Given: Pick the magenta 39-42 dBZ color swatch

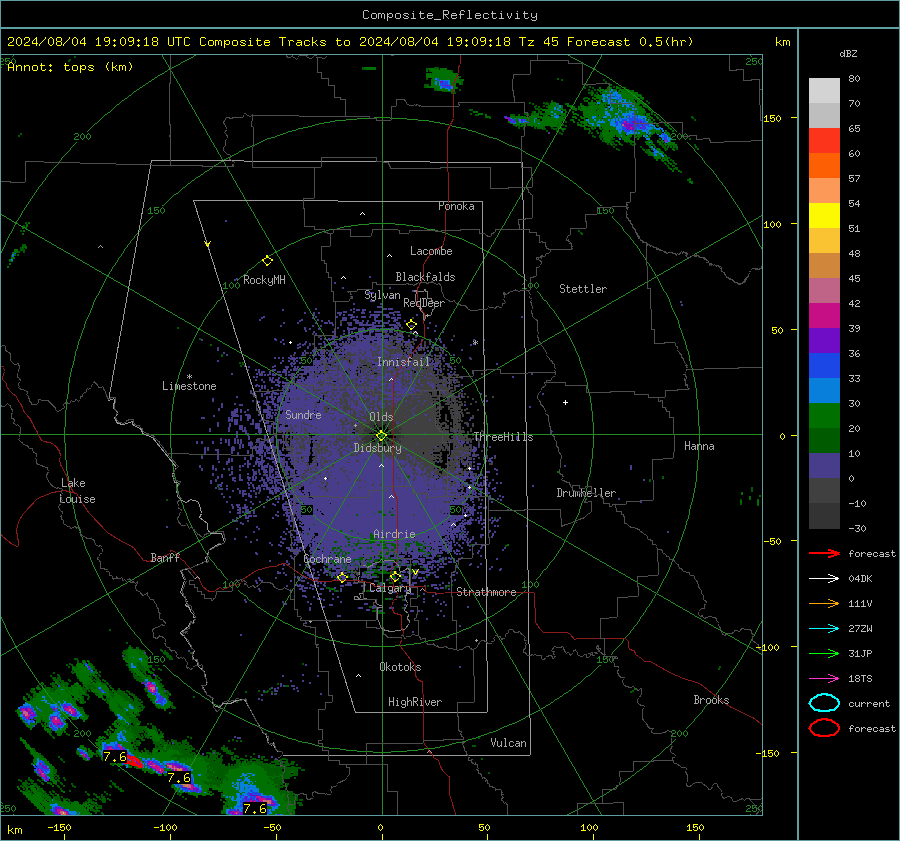Looking at the screenshot, I should tap(824, 316).
